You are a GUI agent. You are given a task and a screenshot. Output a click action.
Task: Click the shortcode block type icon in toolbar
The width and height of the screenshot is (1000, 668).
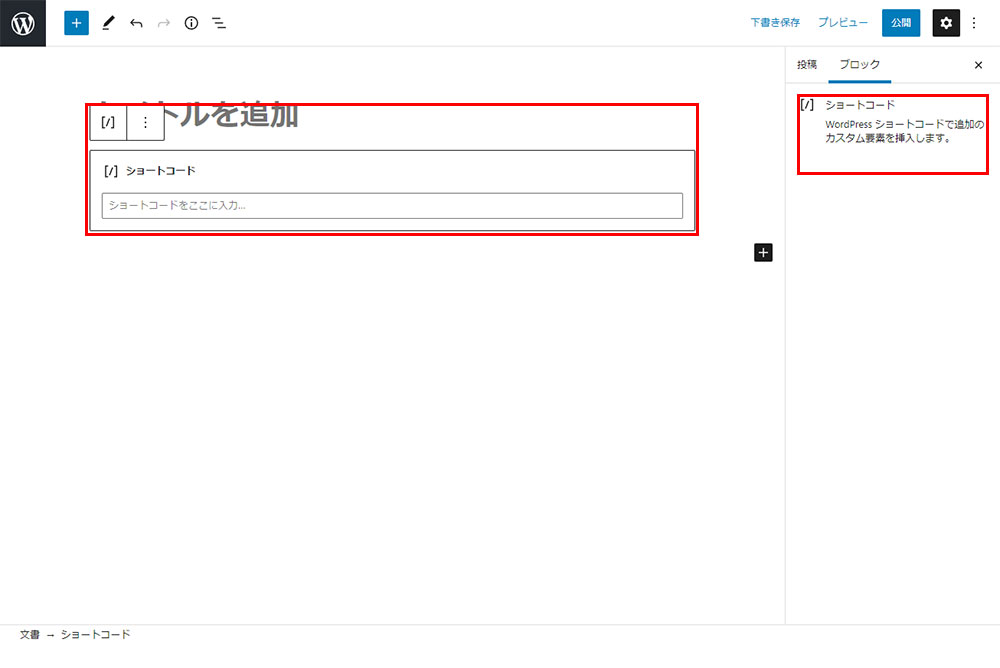(x=108, y=122)
